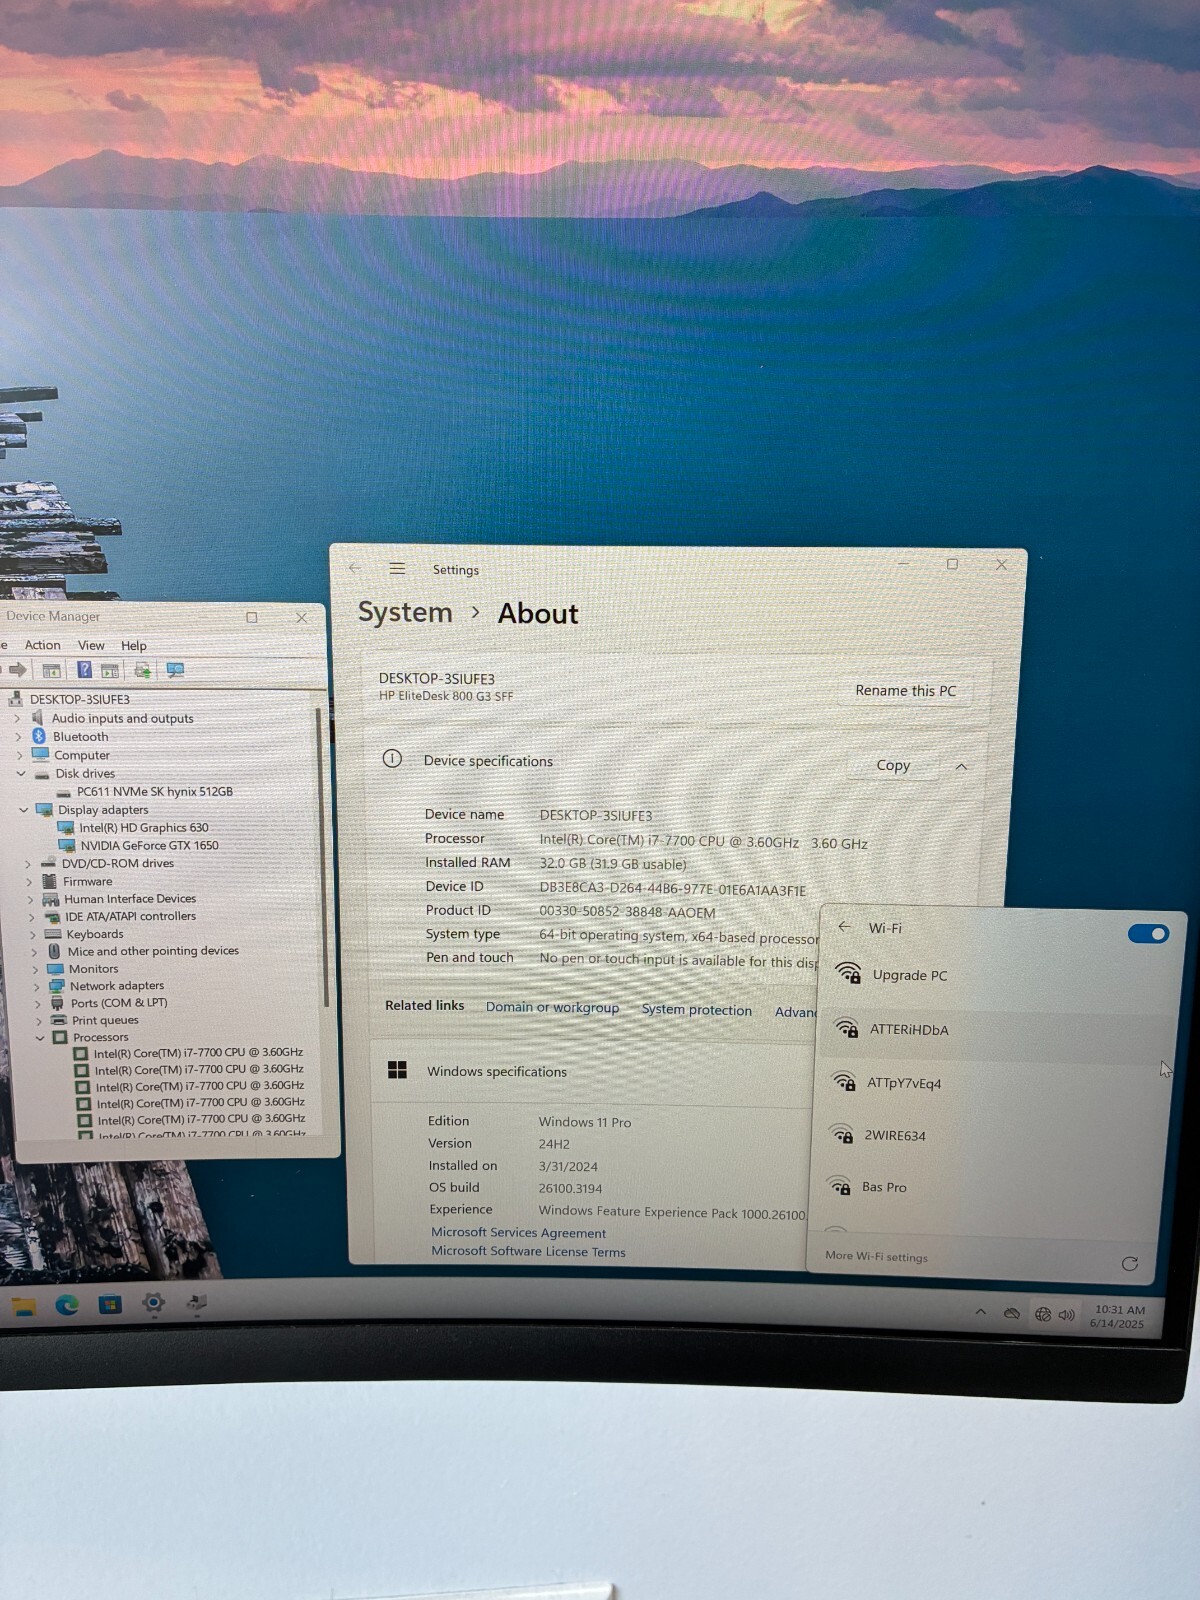Screen dimensions: 1200x1600
Task: Click the Device specifications info icon
Action: click(392, 759)
